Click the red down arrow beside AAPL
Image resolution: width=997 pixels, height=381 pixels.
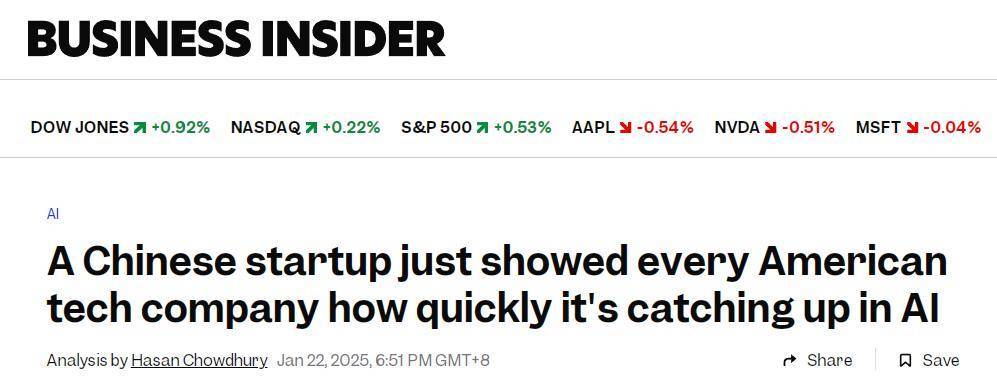click(626, 128)
